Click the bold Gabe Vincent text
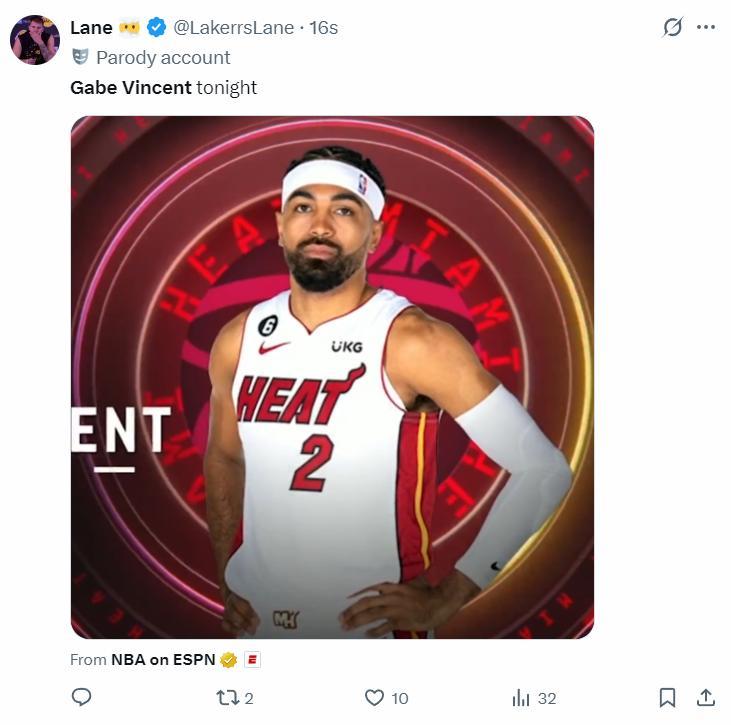Screen dimensions: 731x725 pyautogui.click(x=130, y=87)
